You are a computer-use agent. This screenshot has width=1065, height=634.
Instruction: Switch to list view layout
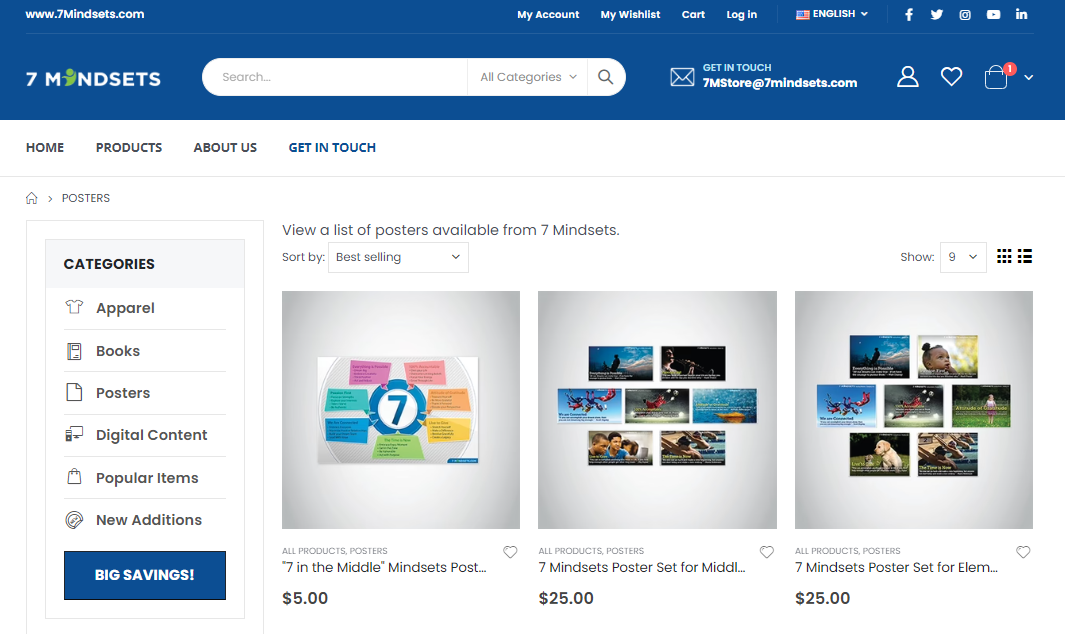pos(1025,257)
